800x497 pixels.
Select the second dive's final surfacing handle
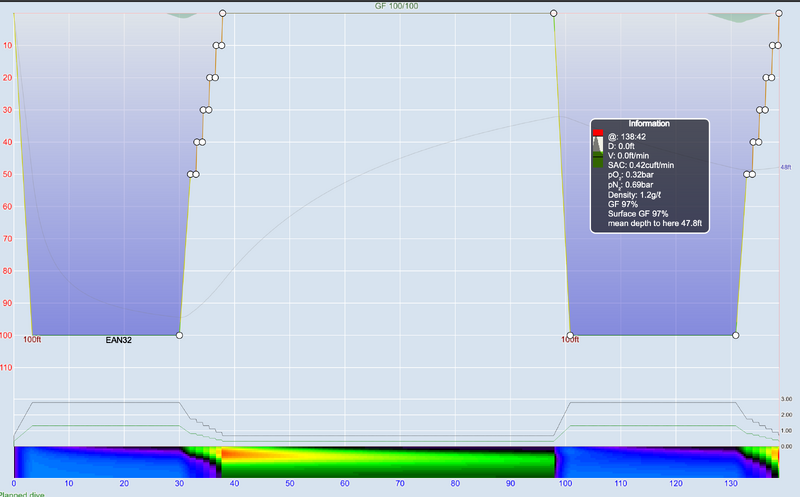(x=779, y=13)
